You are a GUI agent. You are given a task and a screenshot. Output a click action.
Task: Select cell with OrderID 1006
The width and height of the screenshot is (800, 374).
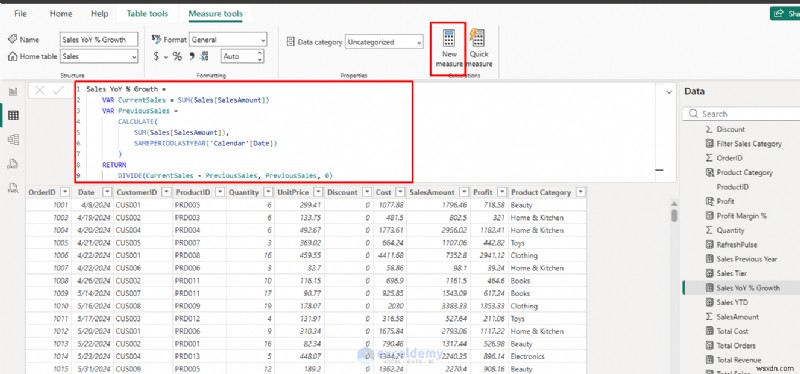[48, 256]
